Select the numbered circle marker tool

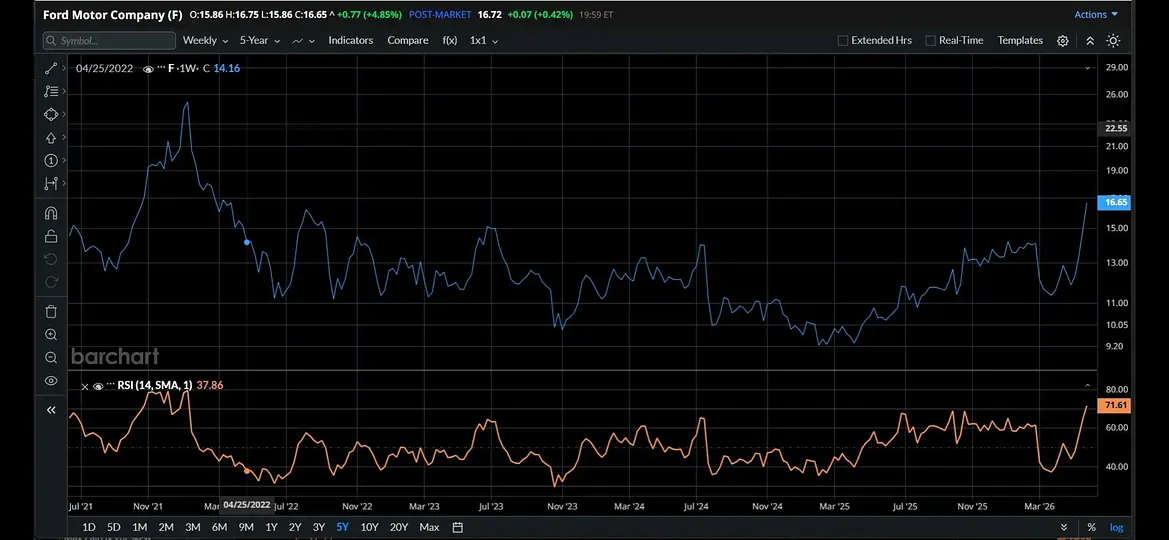(x=51, y=160)
